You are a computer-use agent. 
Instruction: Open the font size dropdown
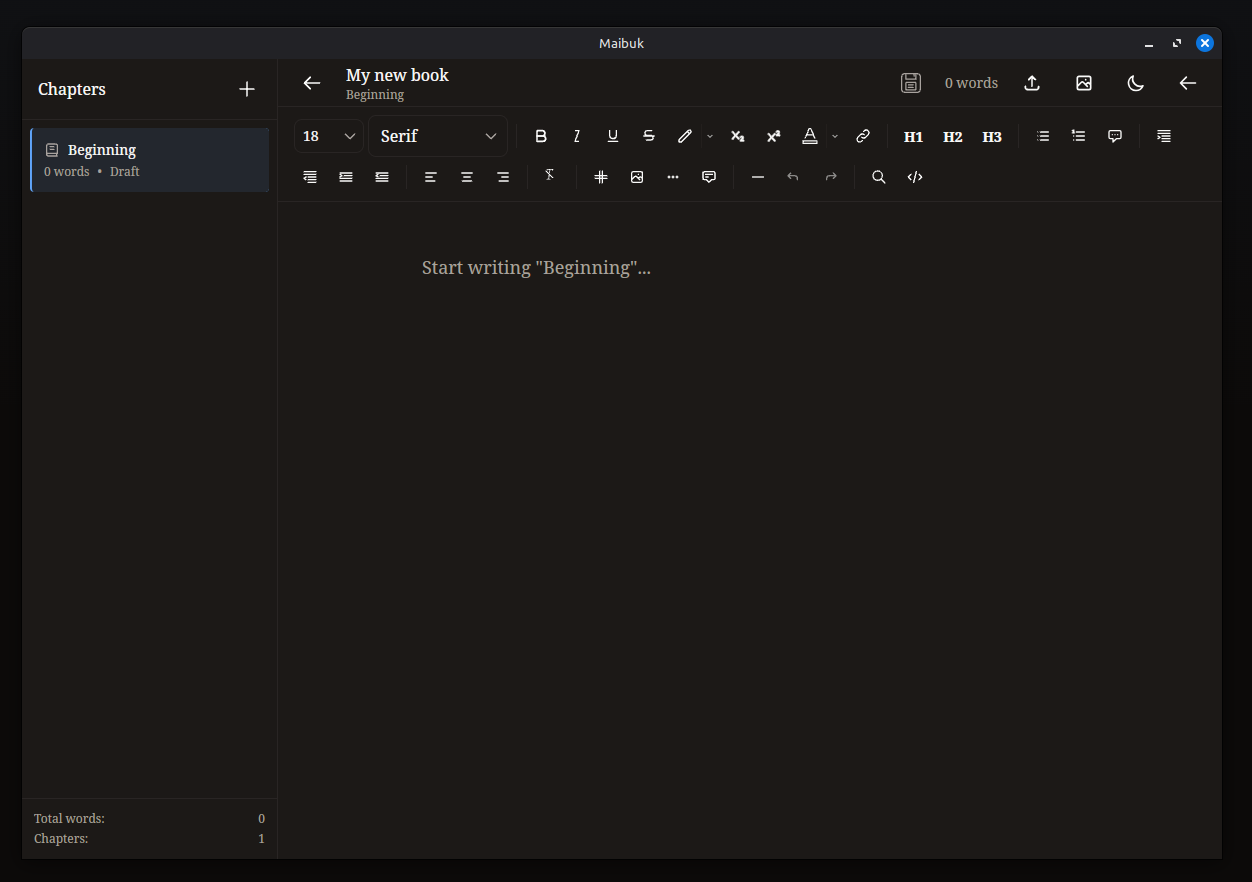[328, 136]
